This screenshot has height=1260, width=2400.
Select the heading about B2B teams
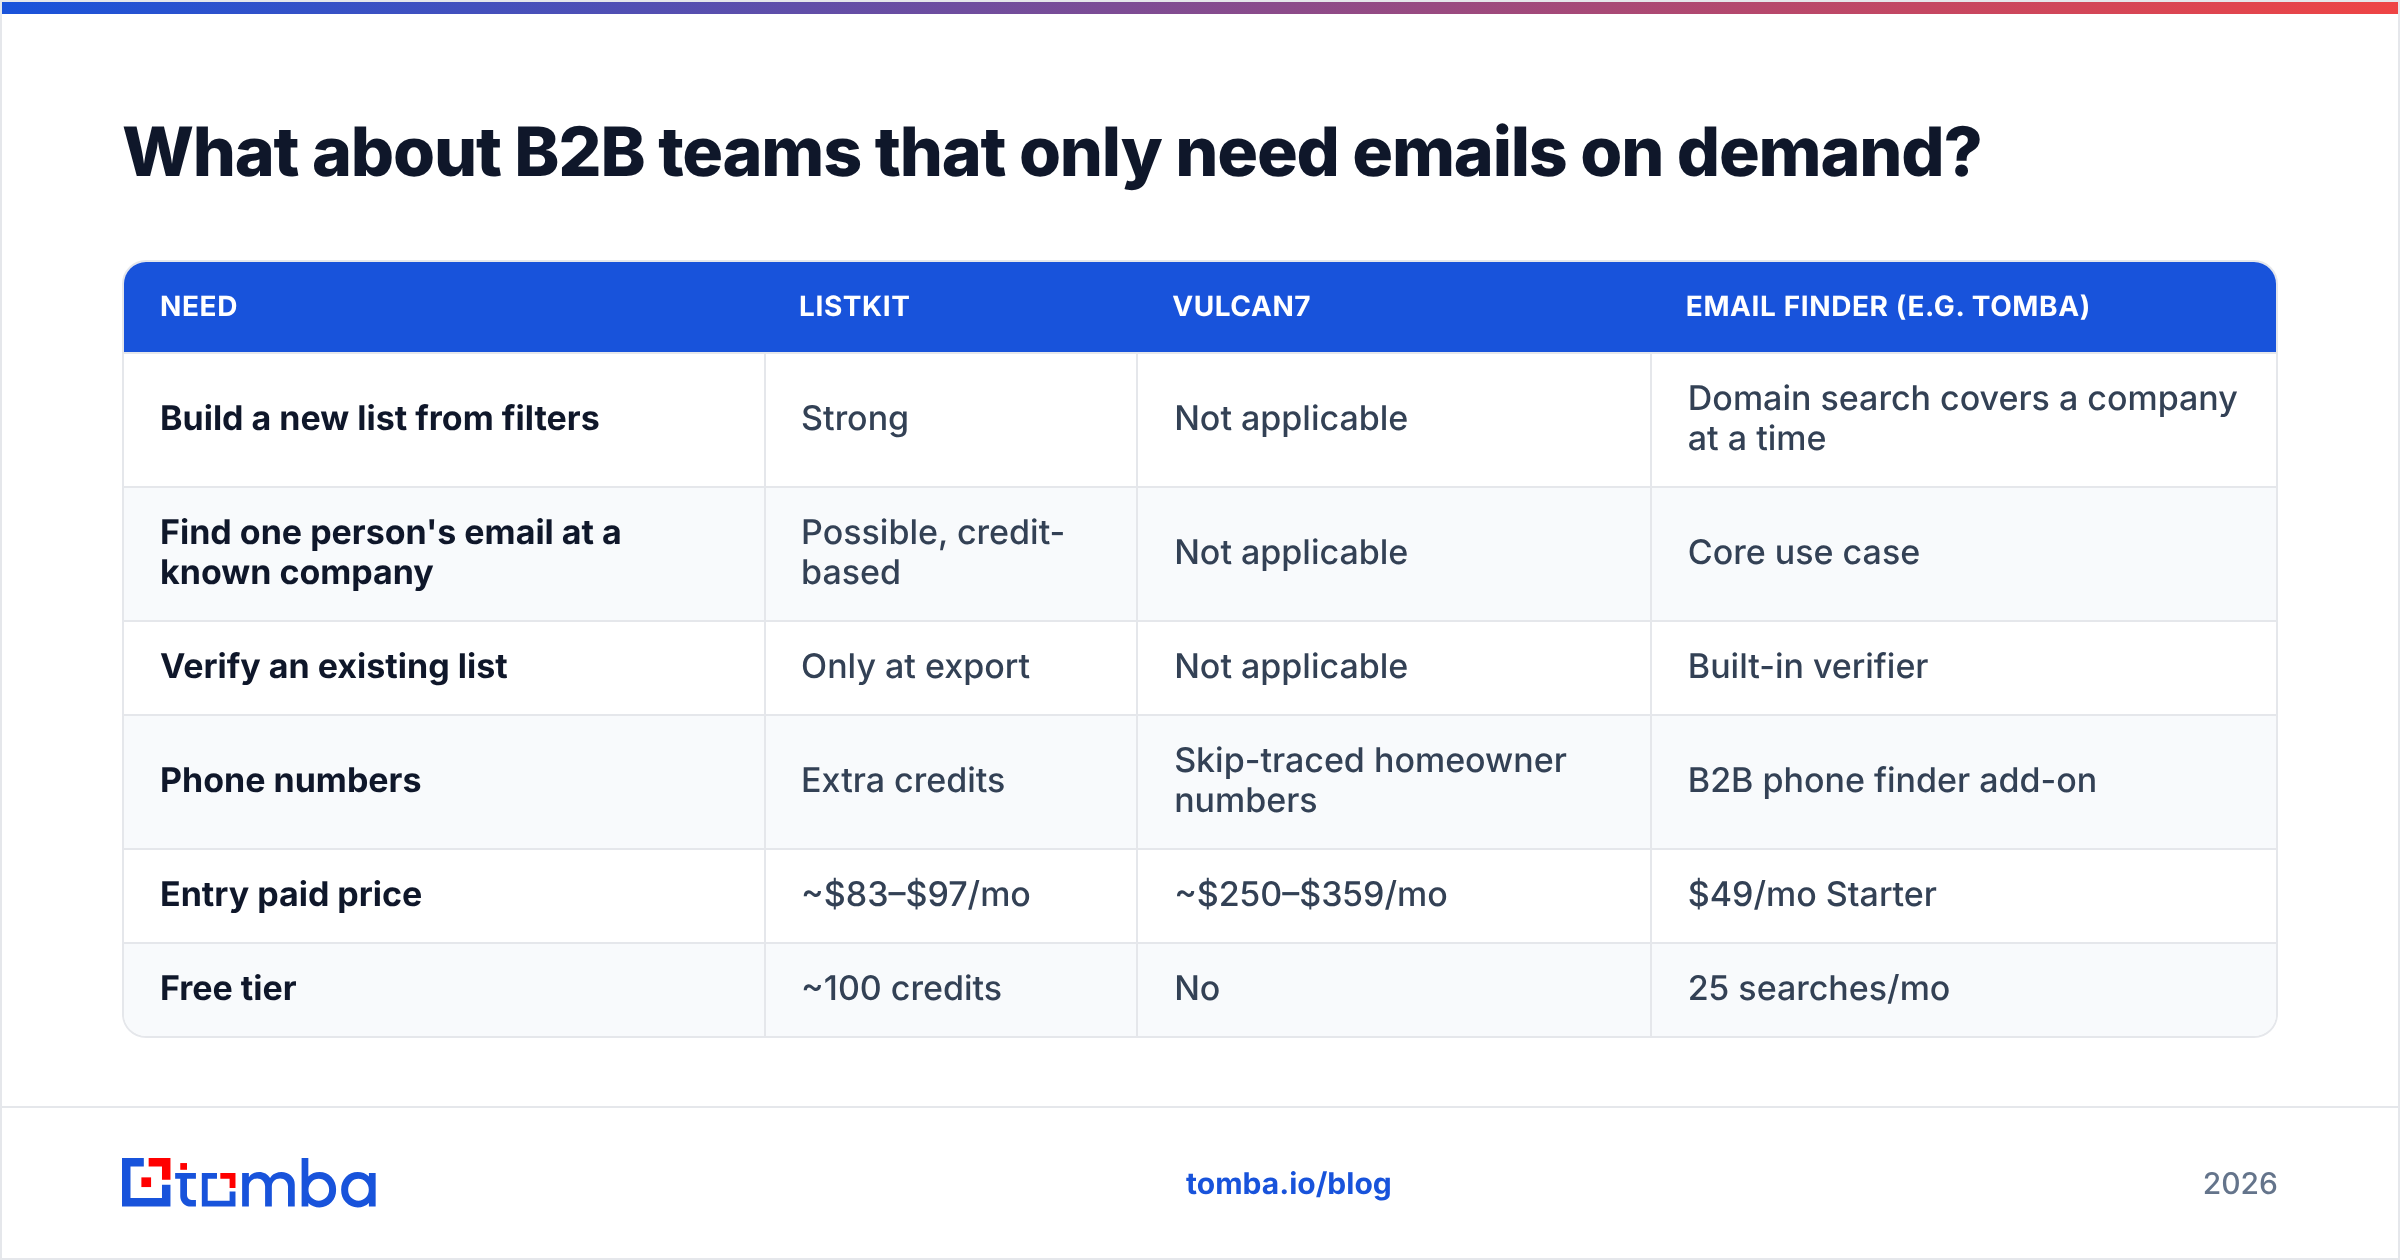[x=1051, y=153]
